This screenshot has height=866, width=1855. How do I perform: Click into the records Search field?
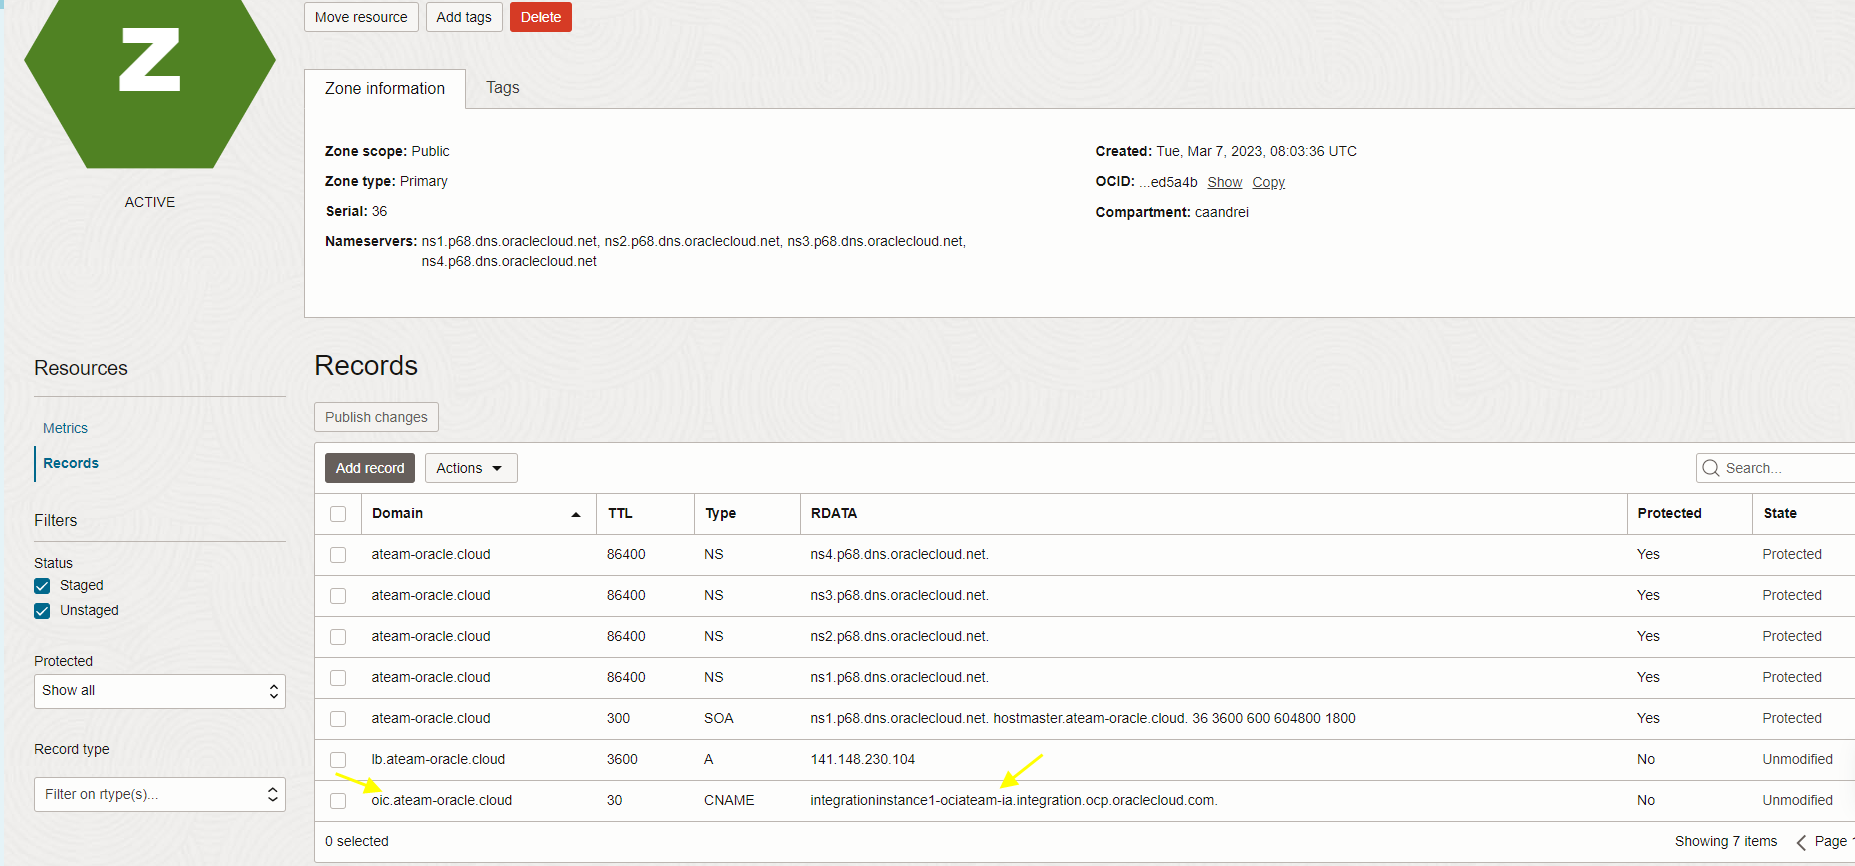pos(1785,468)
